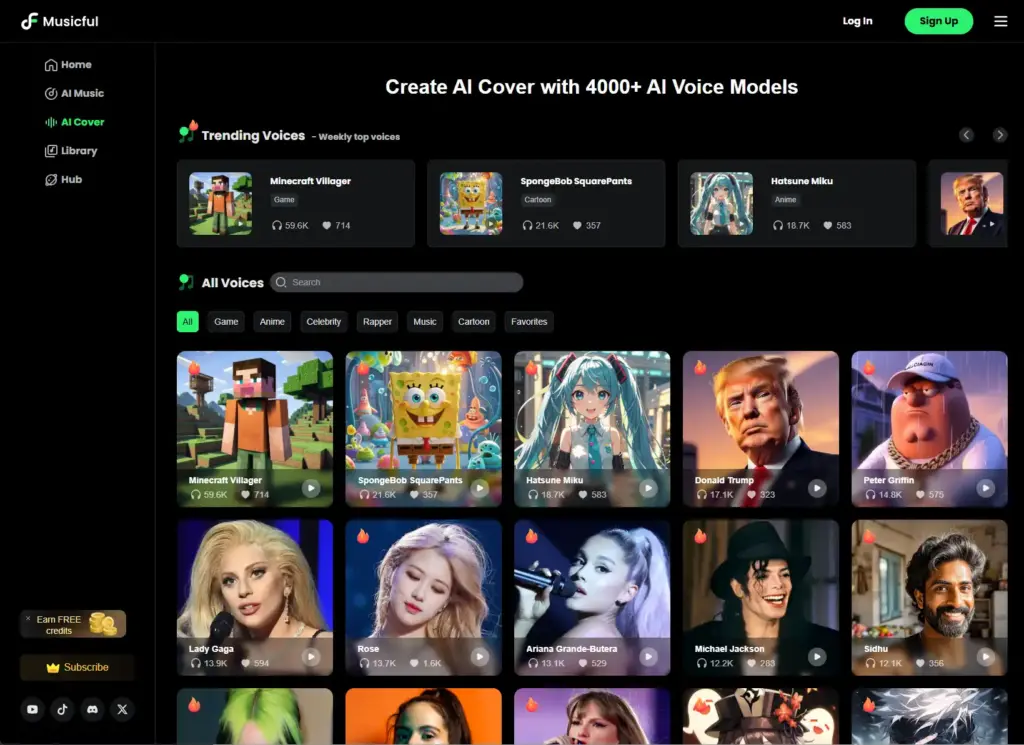This screenshot has width=1024, height=745.
Task: Select the Michael Jackson voice card
Action: 761,597
